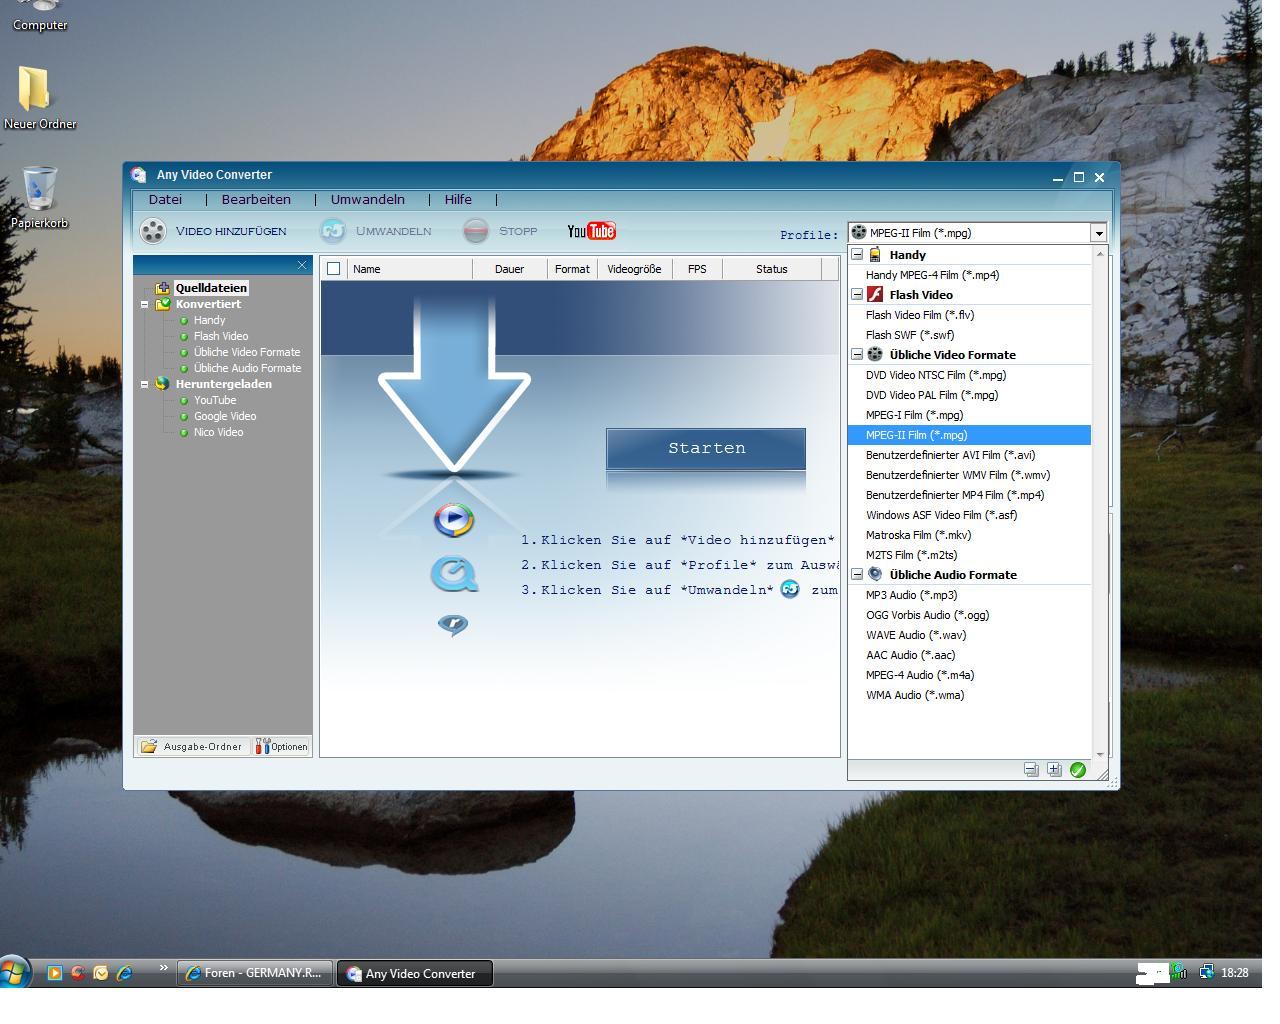
Task: Collapse Übliche Video Formate profile group
Action: 857,355
